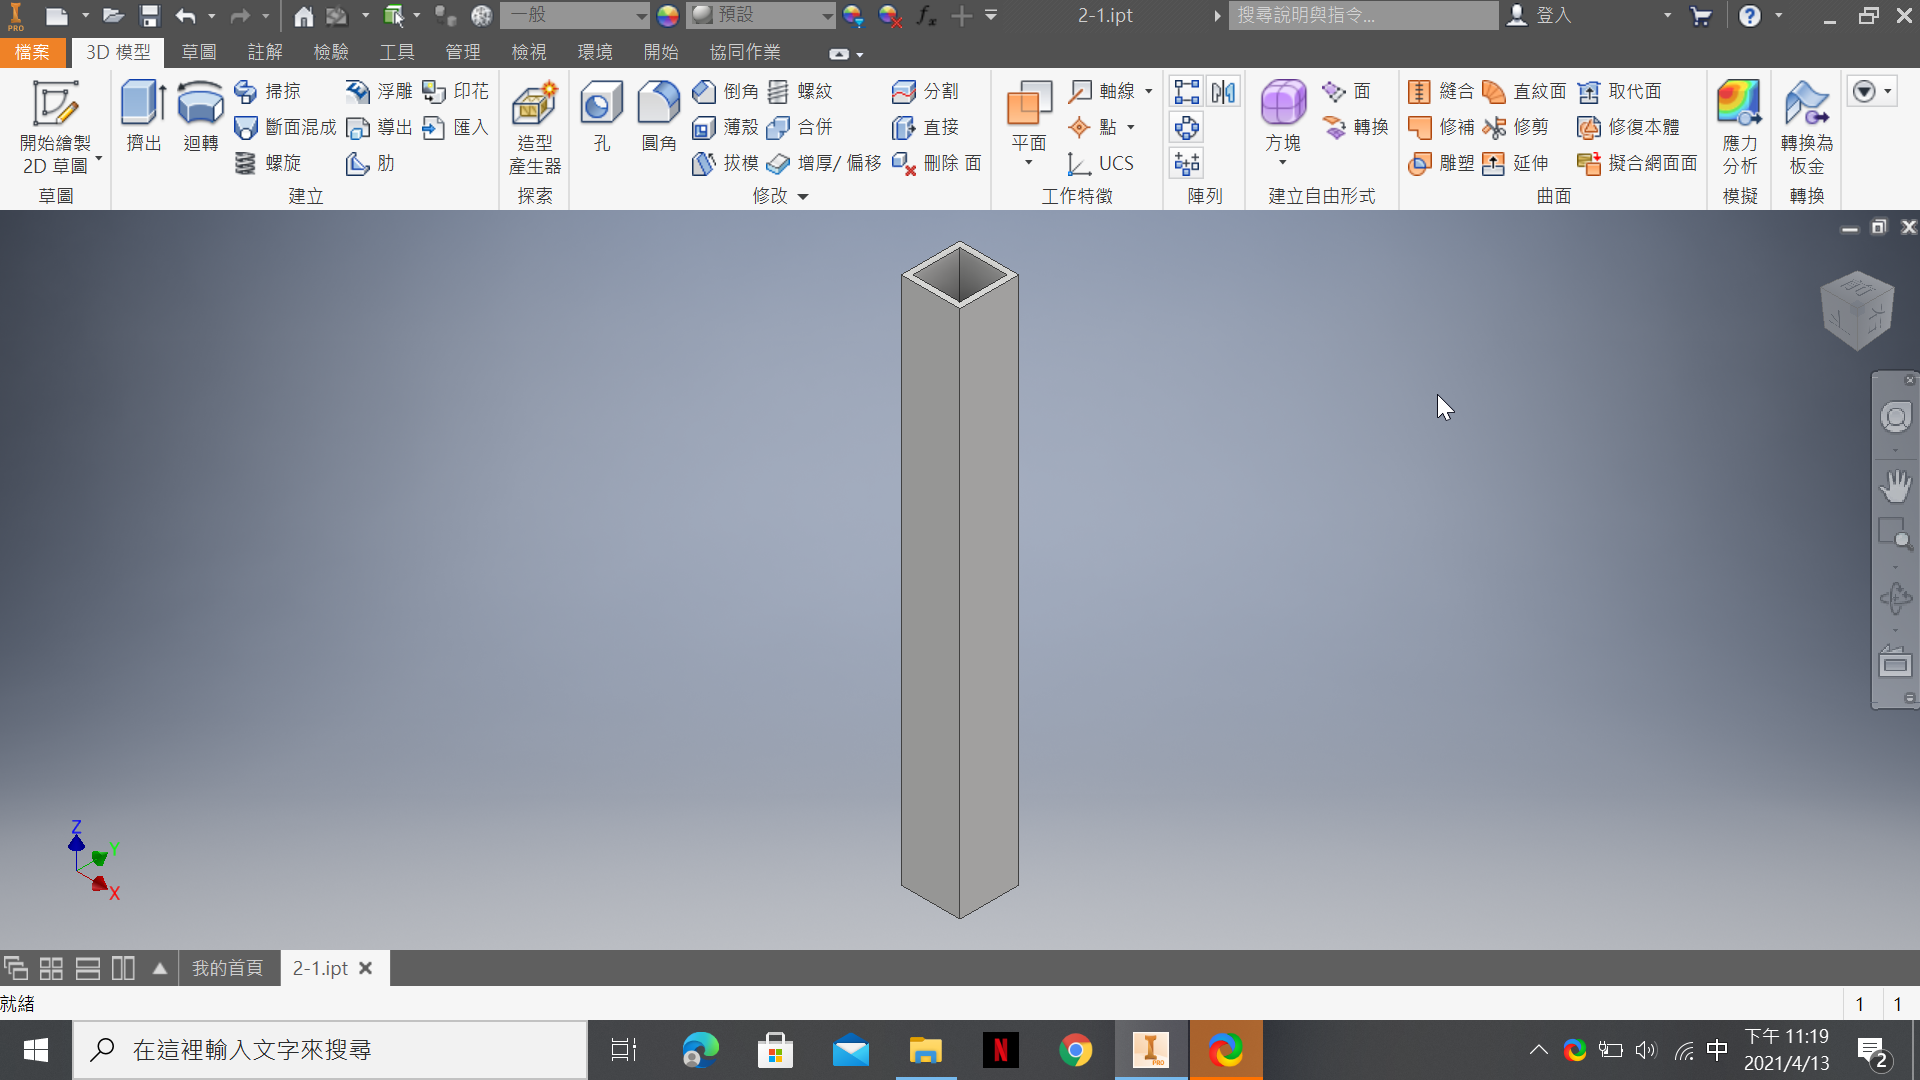
Task: Start a 2D sketch (開始繪製2D草圖)
Action: click(55, 127)
